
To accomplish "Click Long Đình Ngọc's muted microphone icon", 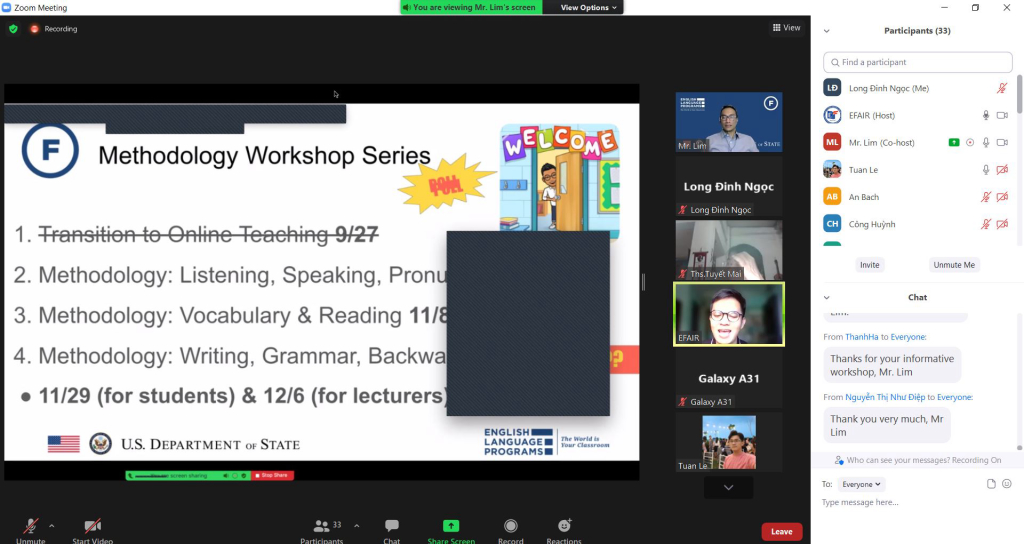I will point(1002,88).
